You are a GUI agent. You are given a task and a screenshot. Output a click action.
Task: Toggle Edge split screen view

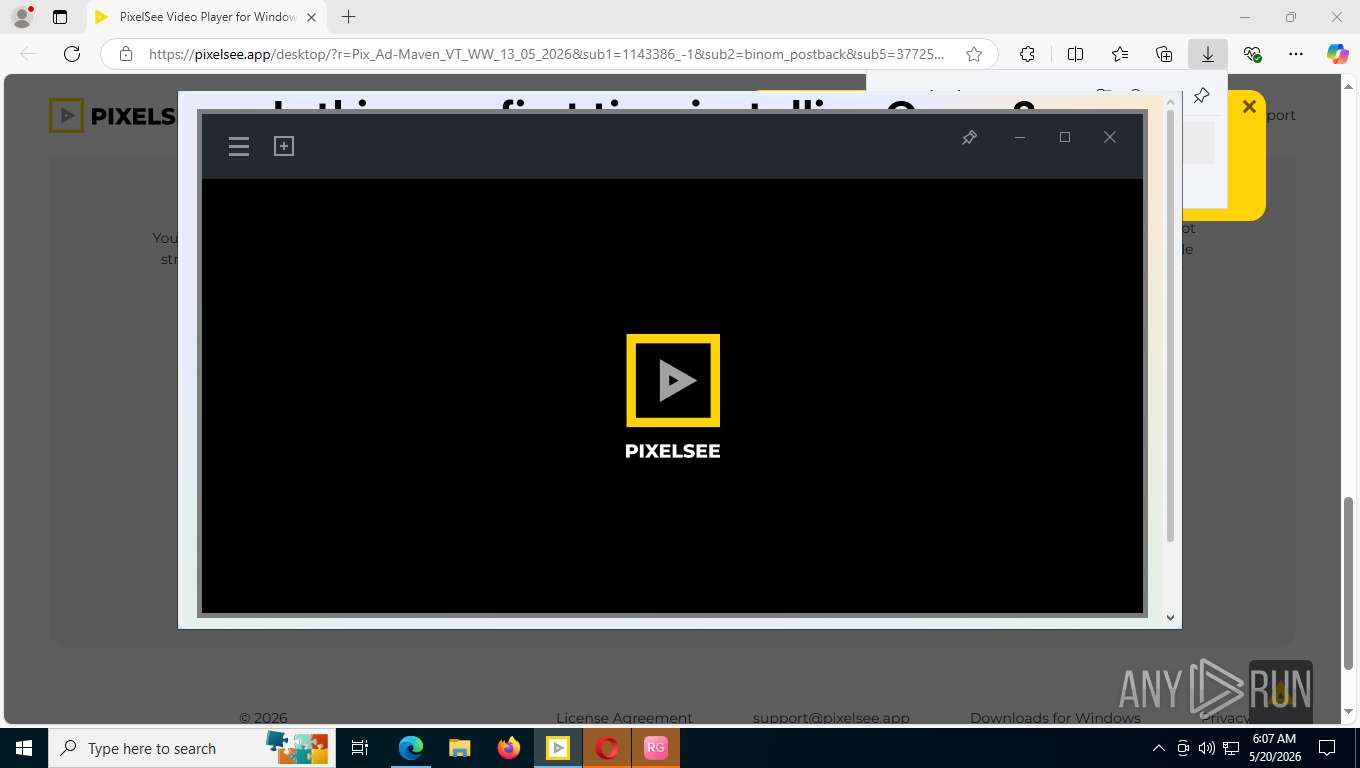point(1075,54)
